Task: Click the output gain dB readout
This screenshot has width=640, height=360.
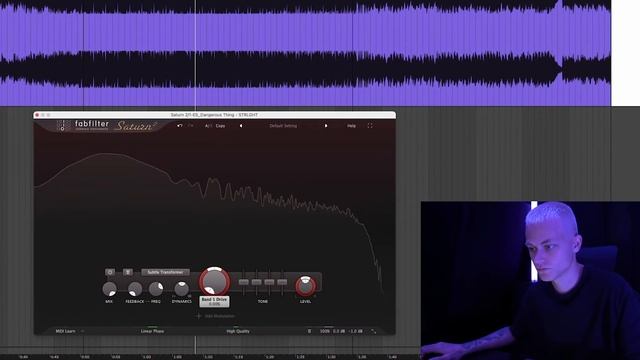Action: tap(356, 331)
